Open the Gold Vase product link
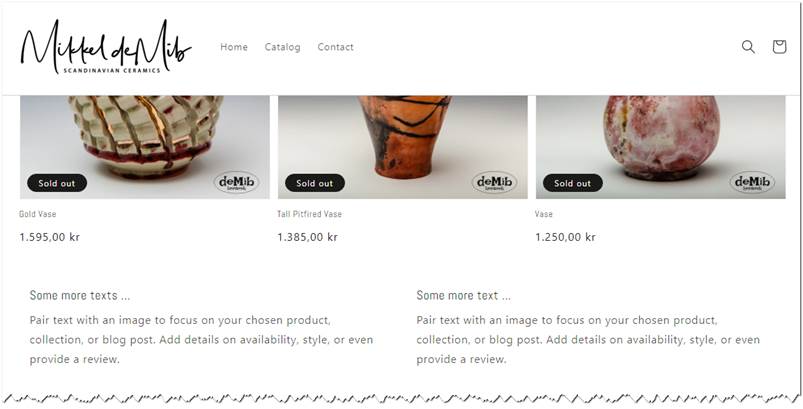 click(38, 214)
